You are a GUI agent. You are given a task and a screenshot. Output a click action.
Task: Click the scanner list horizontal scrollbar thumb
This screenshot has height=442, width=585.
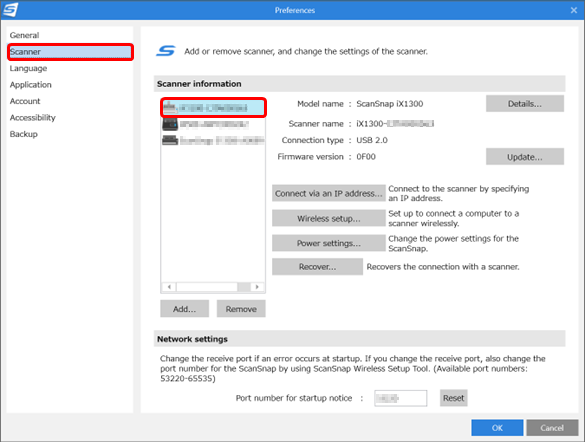(207, 287)
